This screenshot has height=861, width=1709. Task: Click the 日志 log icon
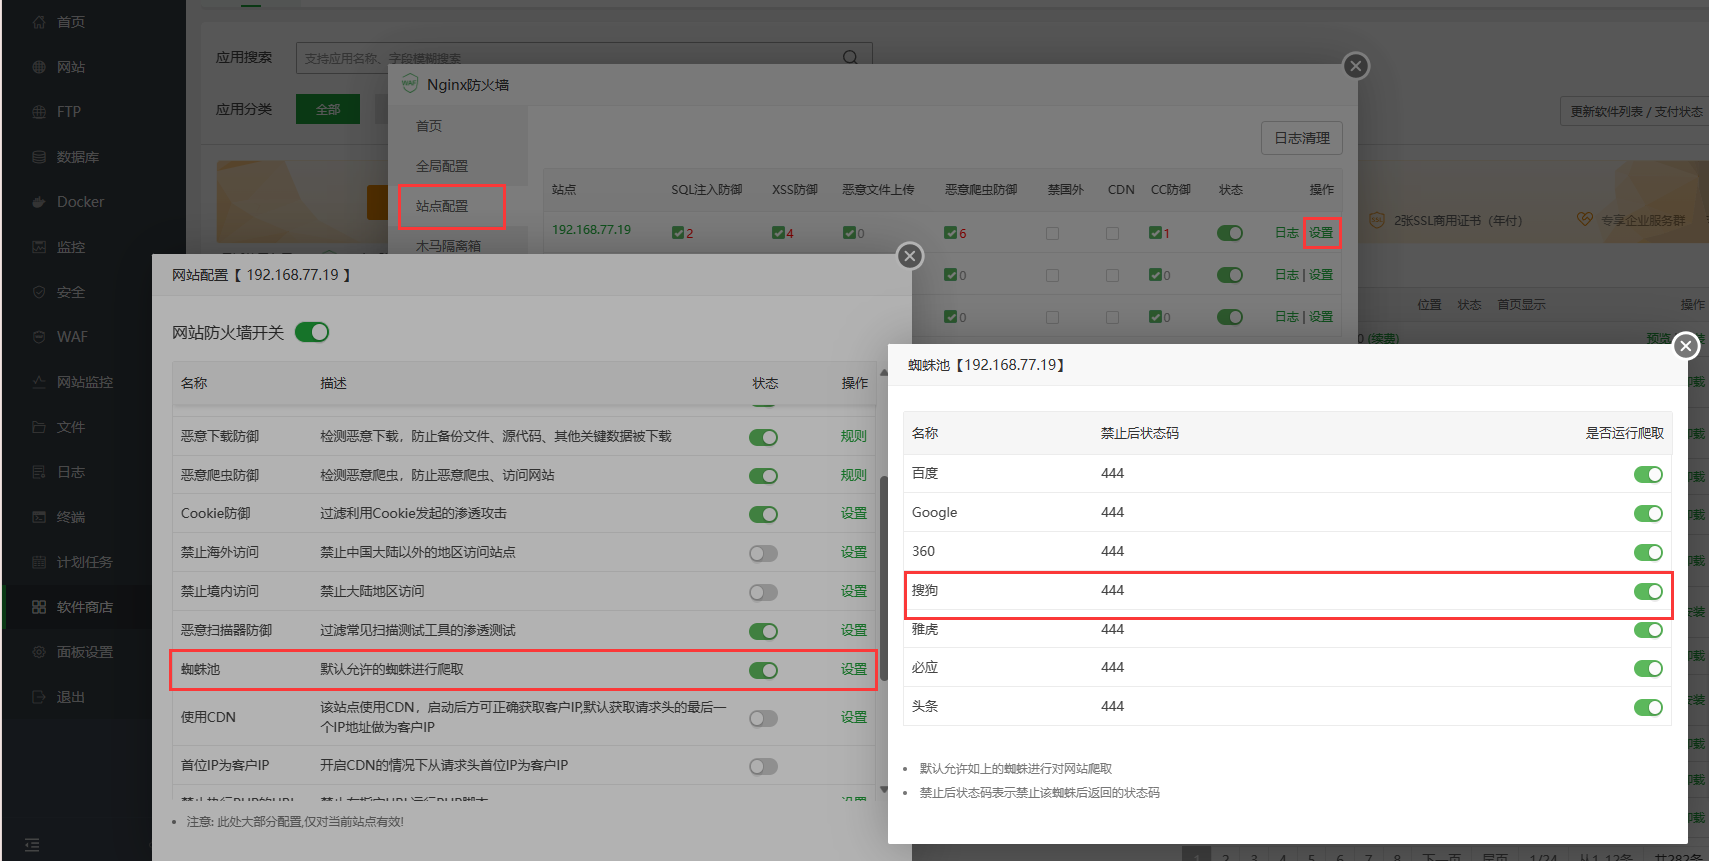pyautogui.click(x=39, y=472)
